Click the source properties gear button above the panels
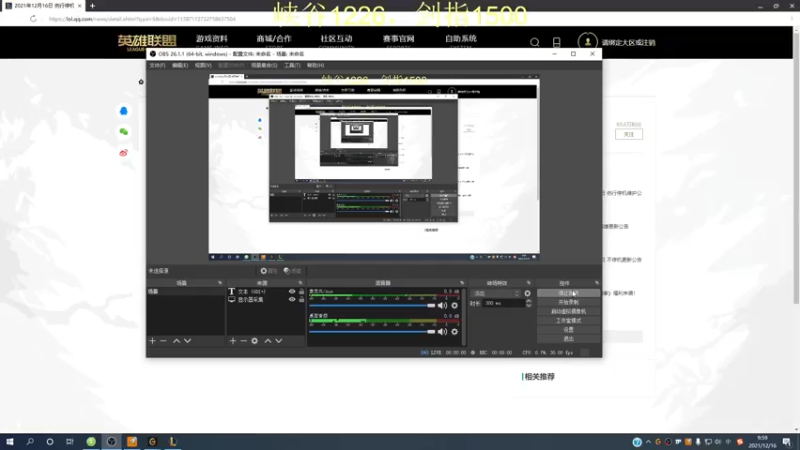Image resolution: width=800 pixels, height=450 pixels. 269,271
